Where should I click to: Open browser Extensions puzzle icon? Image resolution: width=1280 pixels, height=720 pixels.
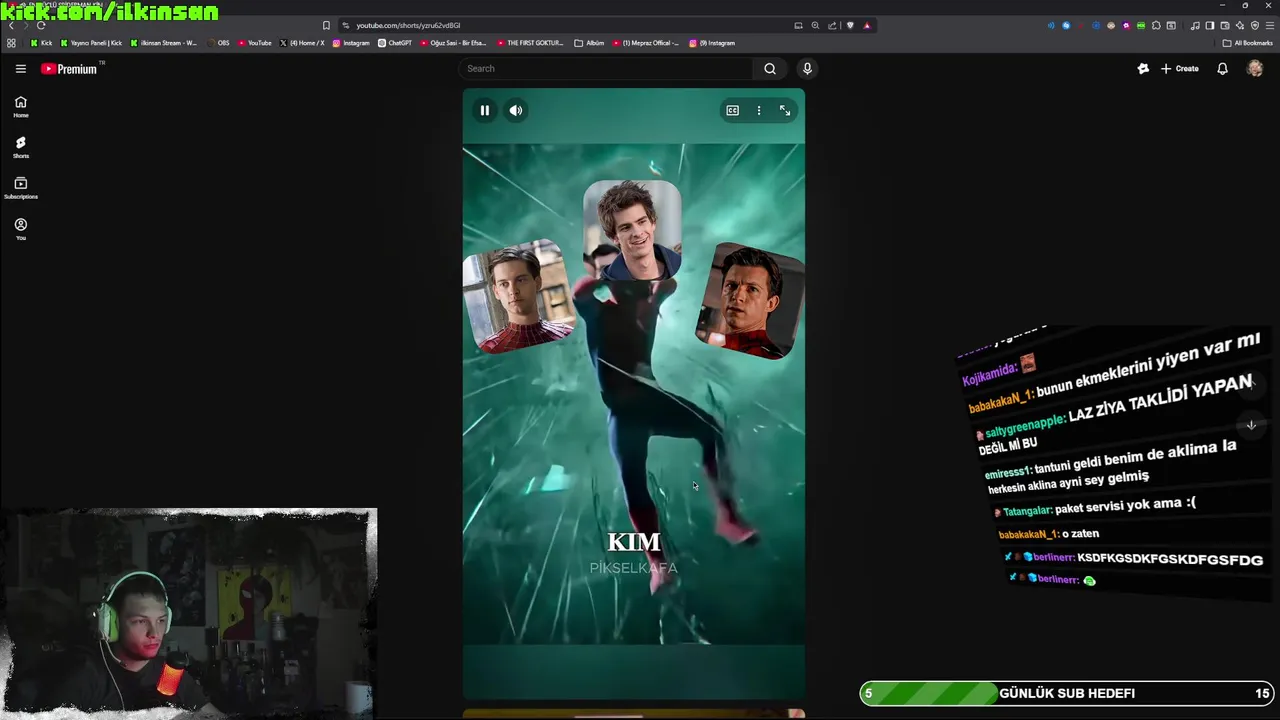[1156, 25]
